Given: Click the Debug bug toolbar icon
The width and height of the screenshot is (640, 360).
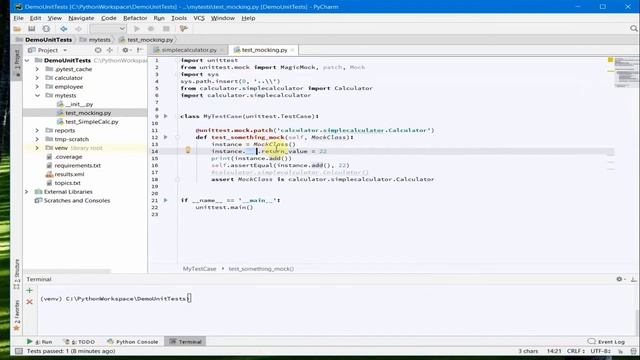Looking at the screenshot, I should tap(151, 29).
